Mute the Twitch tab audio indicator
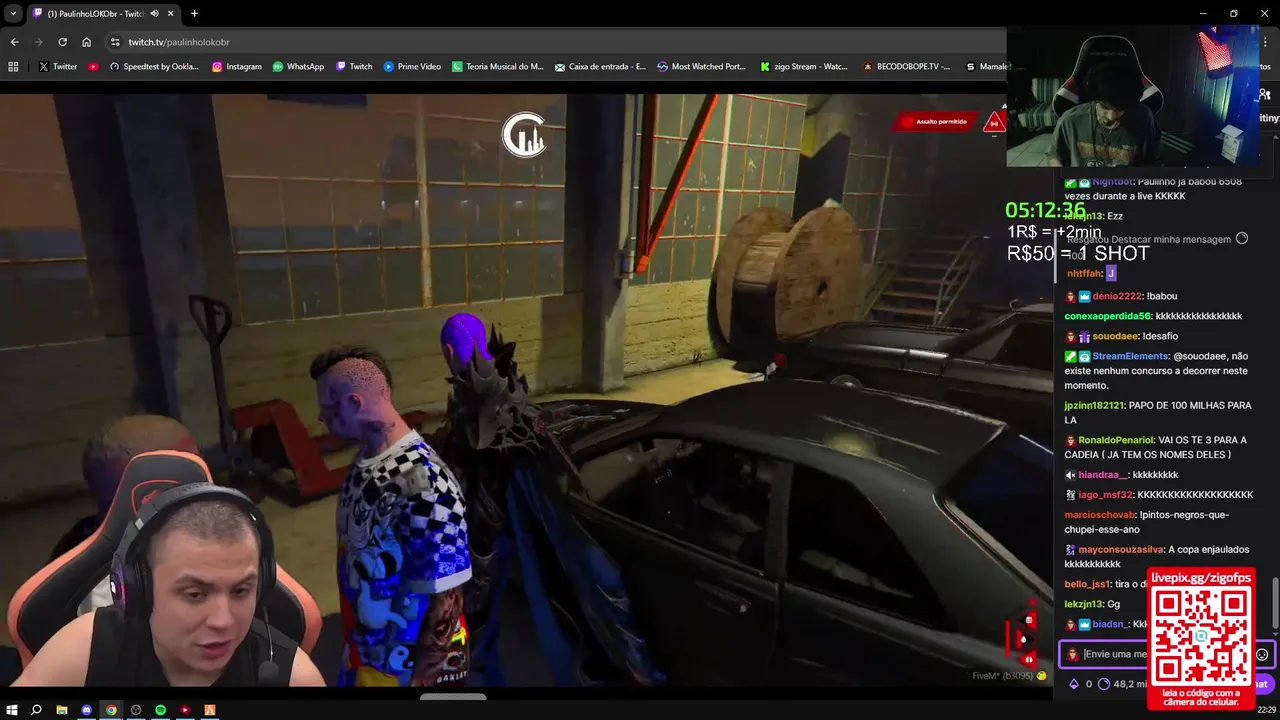The height and width of the screenshot is (720, 1280). (x=154, y=13)
